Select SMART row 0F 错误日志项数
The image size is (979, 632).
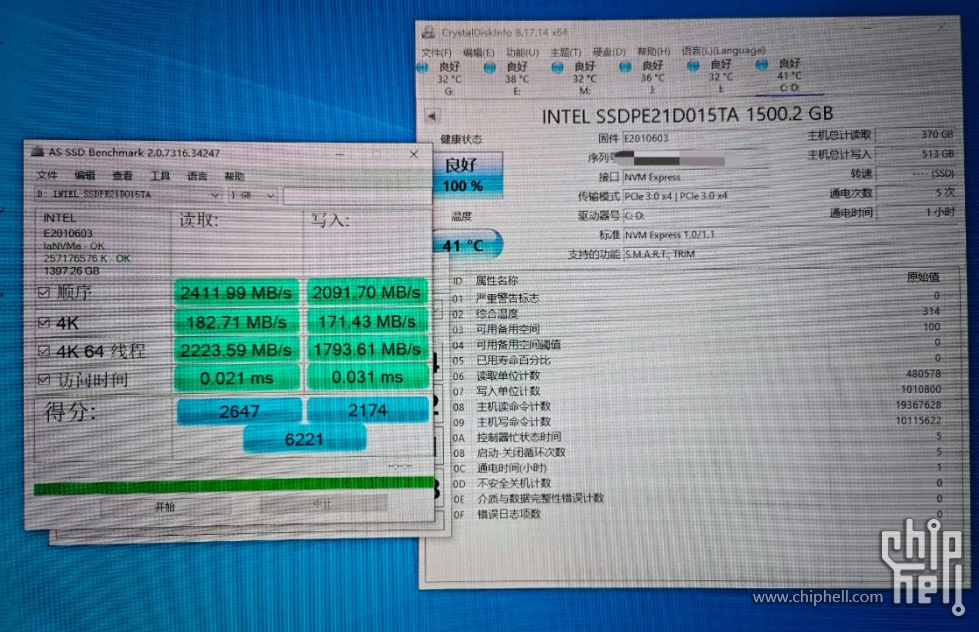(x=696, y=514)
